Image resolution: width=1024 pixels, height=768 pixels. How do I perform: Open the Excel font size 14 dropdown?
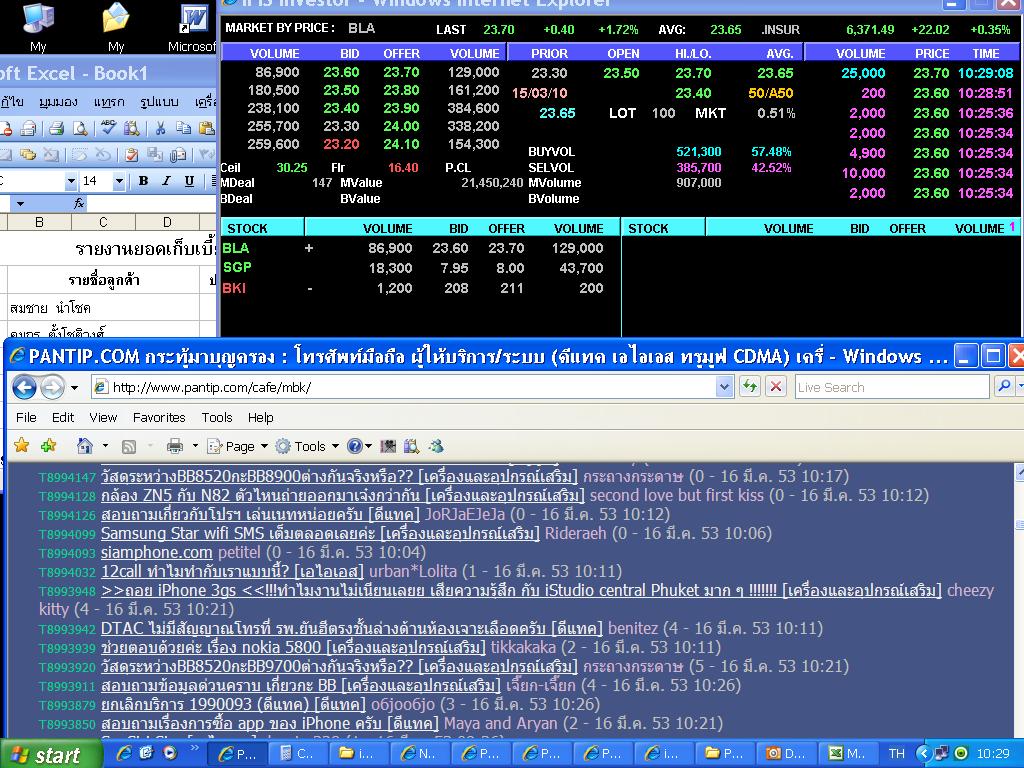119,181
